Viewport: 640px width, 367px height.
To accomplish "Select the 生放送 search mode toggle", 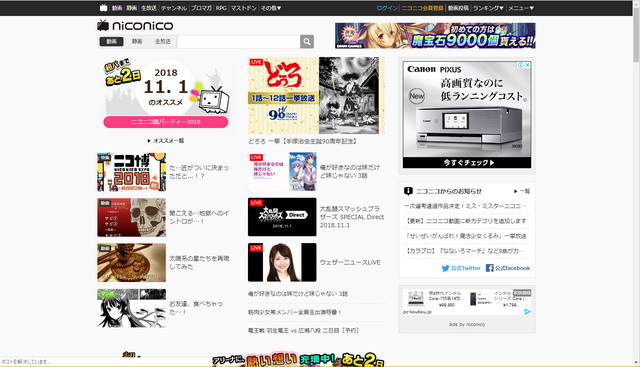I will tap(162, 41).
